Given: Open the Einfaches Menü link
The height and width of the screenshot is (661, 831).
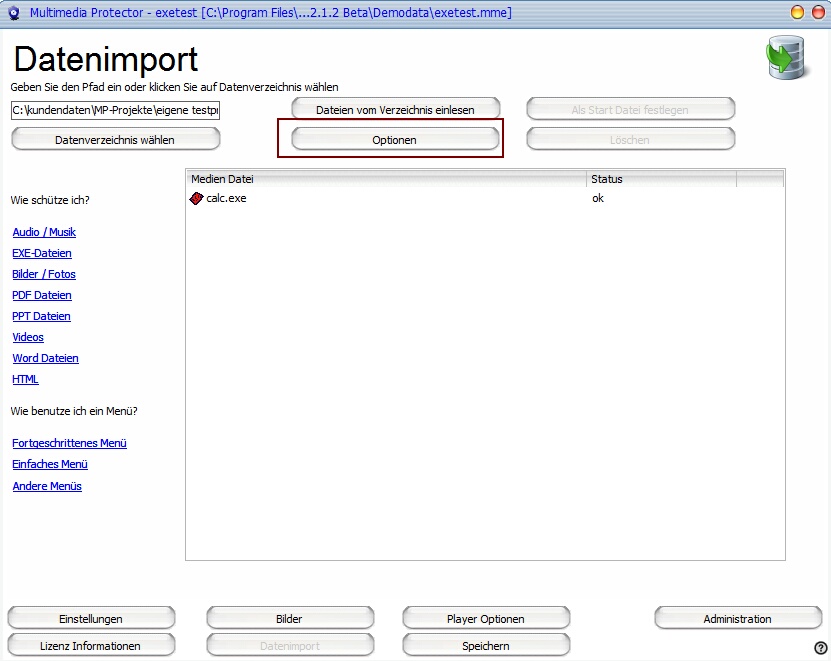Looking at the screenshot, I should (50, 464).
